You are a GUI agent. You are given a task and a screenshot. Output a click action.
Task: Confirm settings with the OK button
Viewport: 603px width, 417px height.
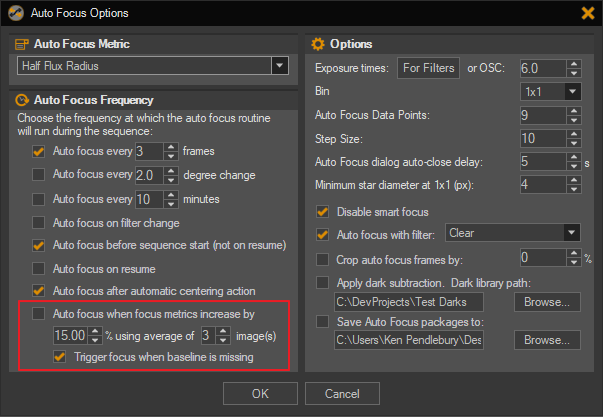click(260, 394)
